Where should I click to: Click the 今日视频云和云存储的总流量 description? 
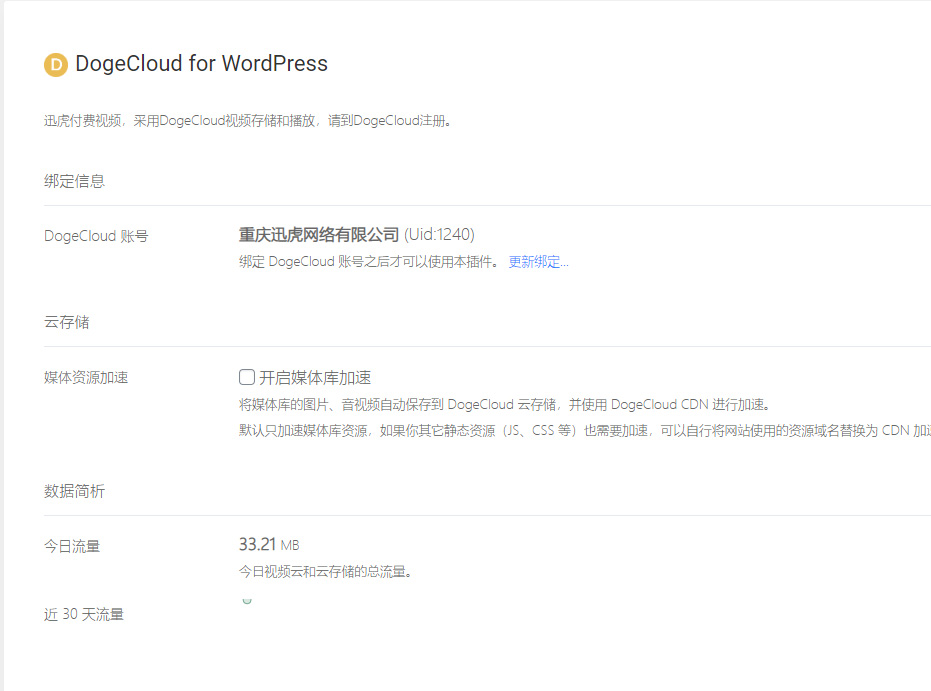(325, 572)
